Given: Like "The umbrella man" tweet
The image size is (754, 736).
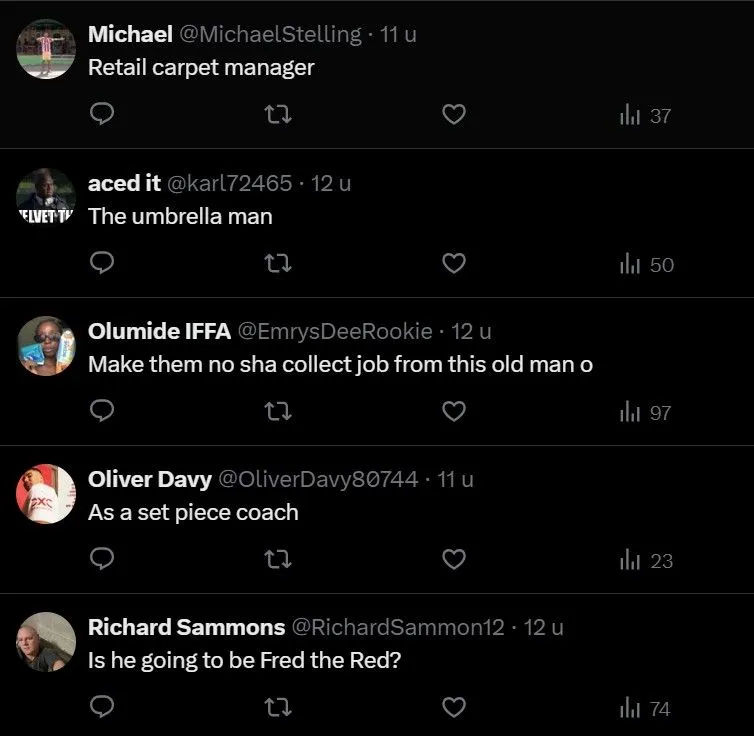Looking at the screenshot, I should click(453, 263).
